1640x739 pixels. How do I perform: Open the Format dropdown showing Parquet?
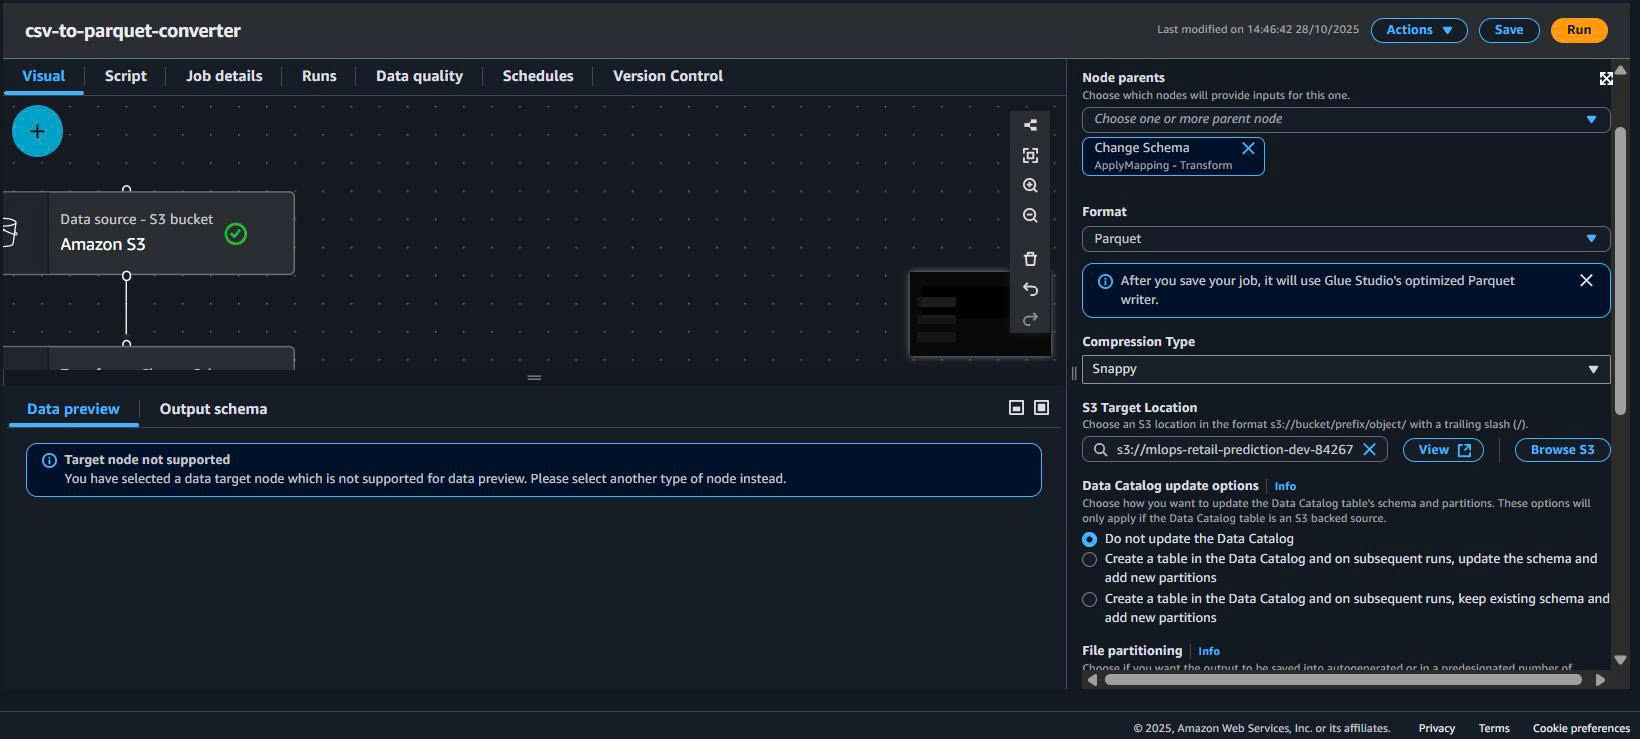click(x=1345, y=239)
